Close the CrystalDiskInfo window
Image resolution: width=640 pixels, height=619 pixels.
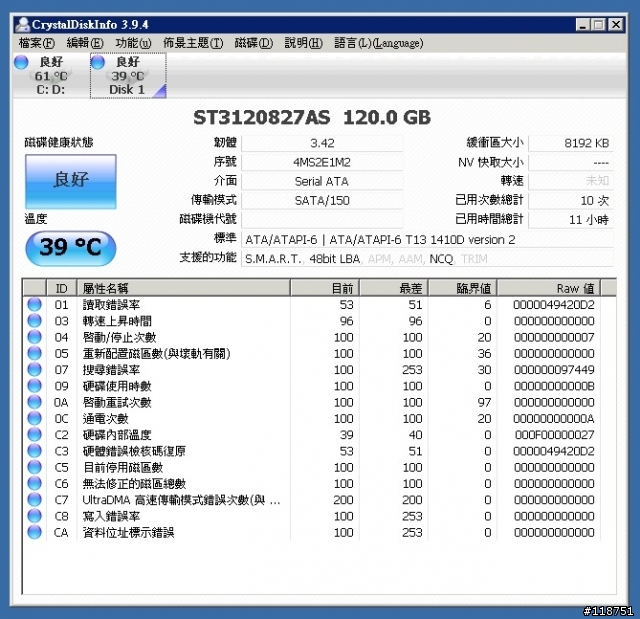coord(616,25)
